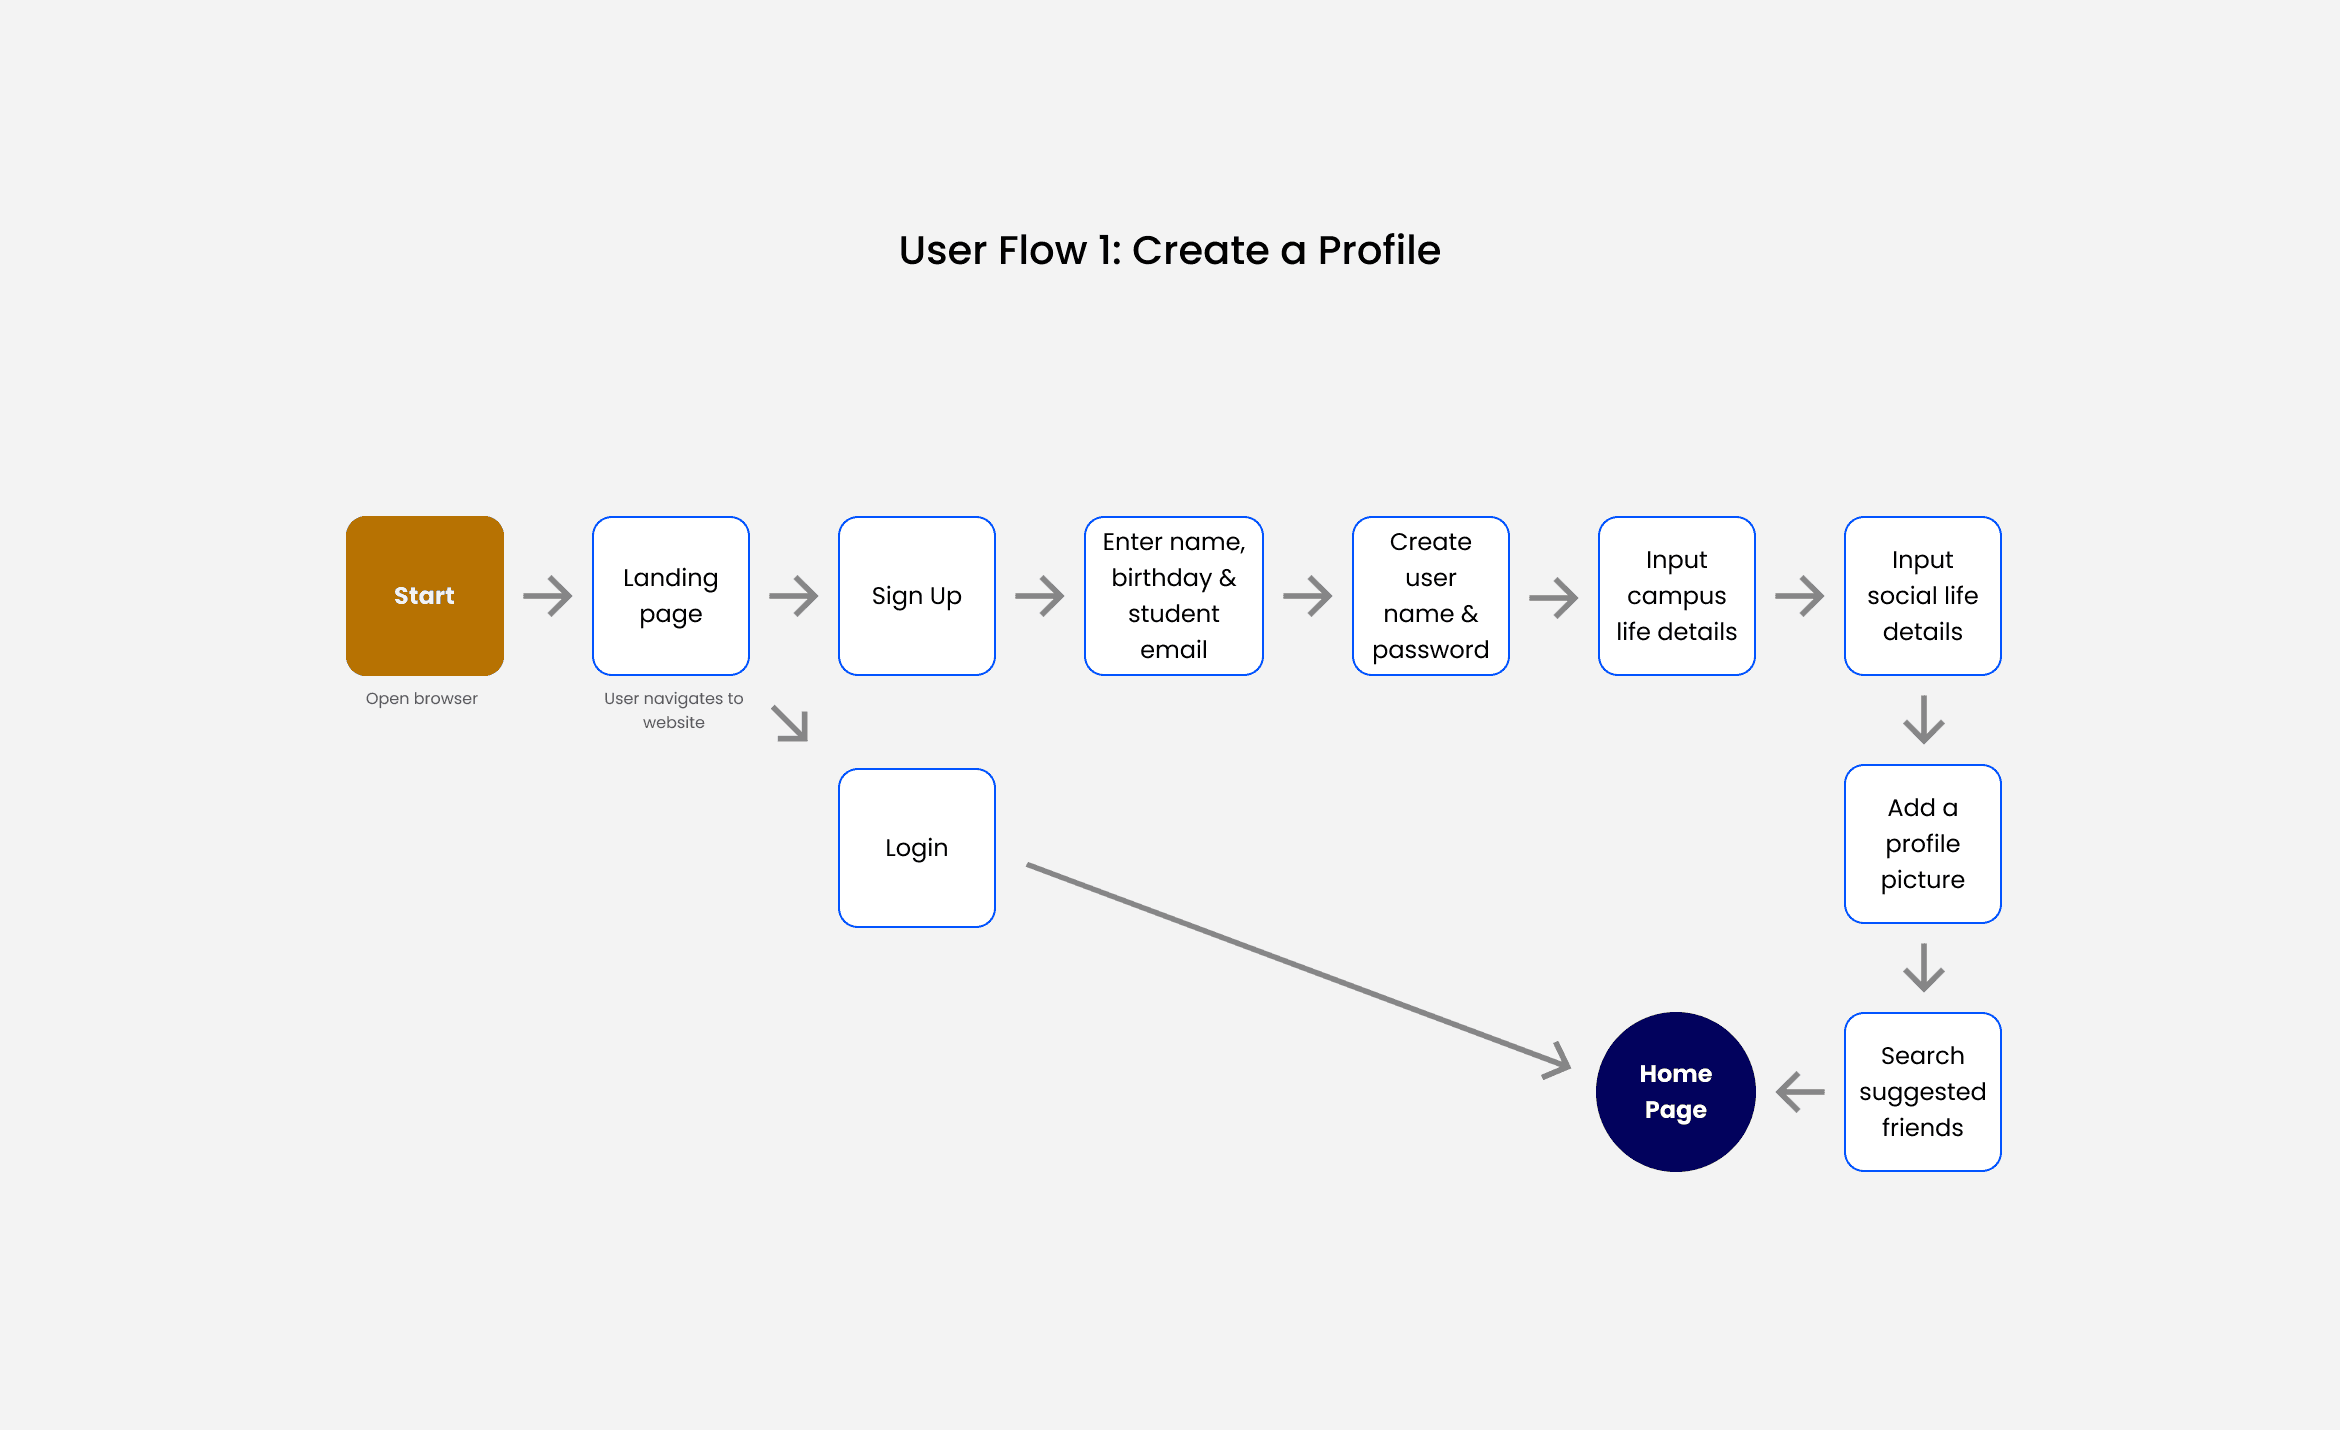Click arrow between Sign Up and Enter name box
The image size is (2340, 1430).
click(x=1040, y=596)
